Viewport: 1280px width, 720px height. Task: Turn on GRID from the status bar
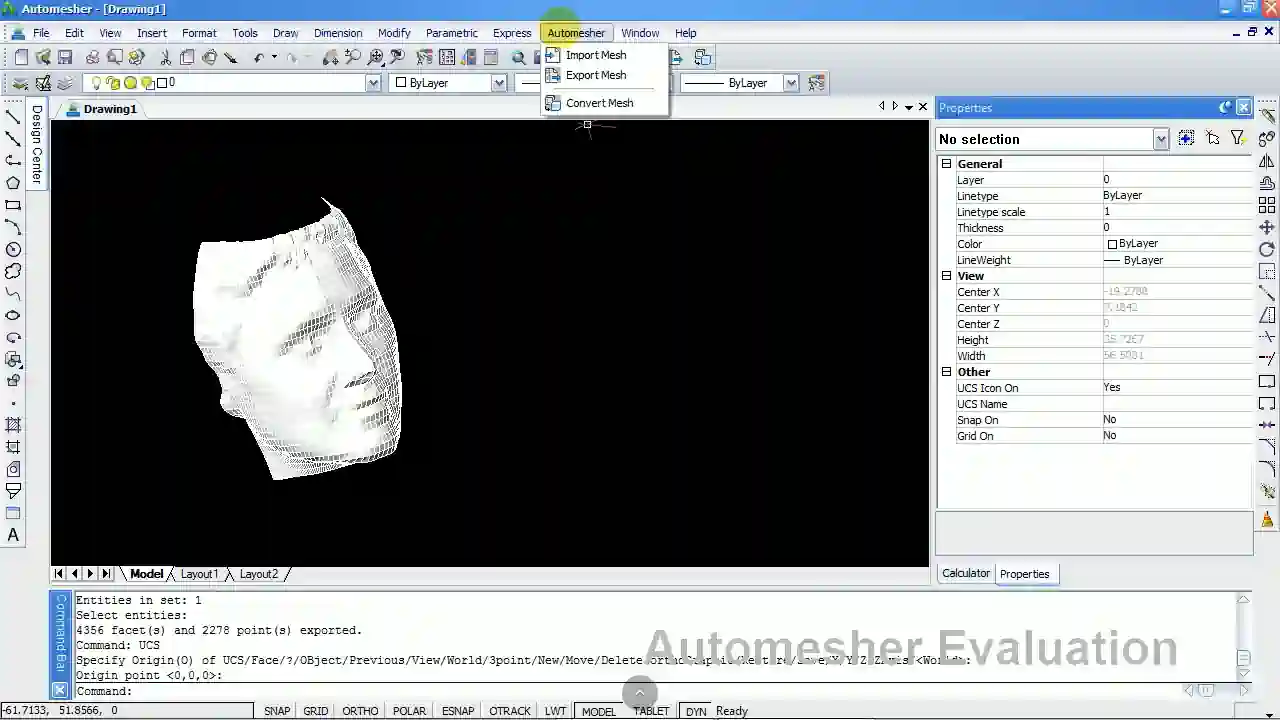[x=315, y=711]
